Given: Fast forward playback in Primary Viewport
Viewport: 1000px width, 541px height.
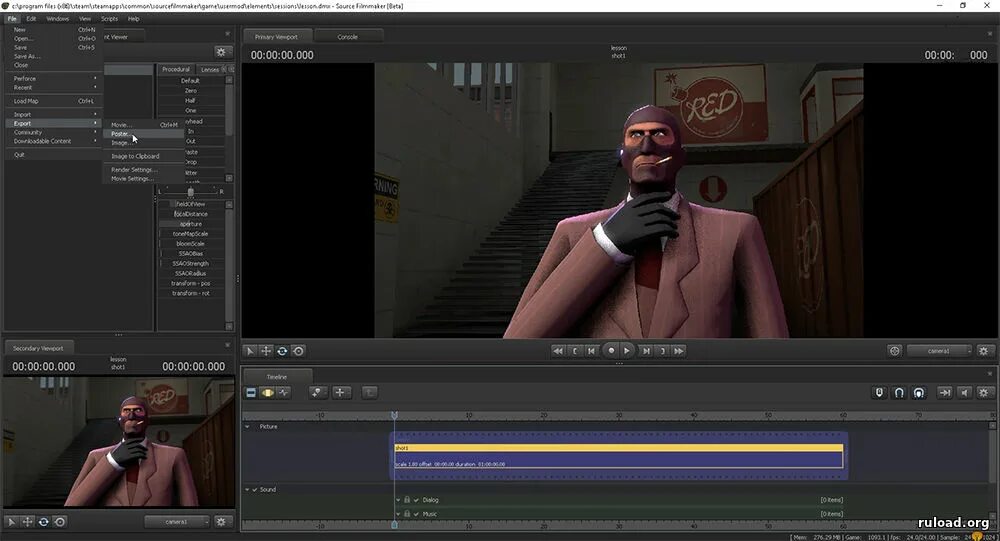Looking at the screenshot, I should coord(679,351).
